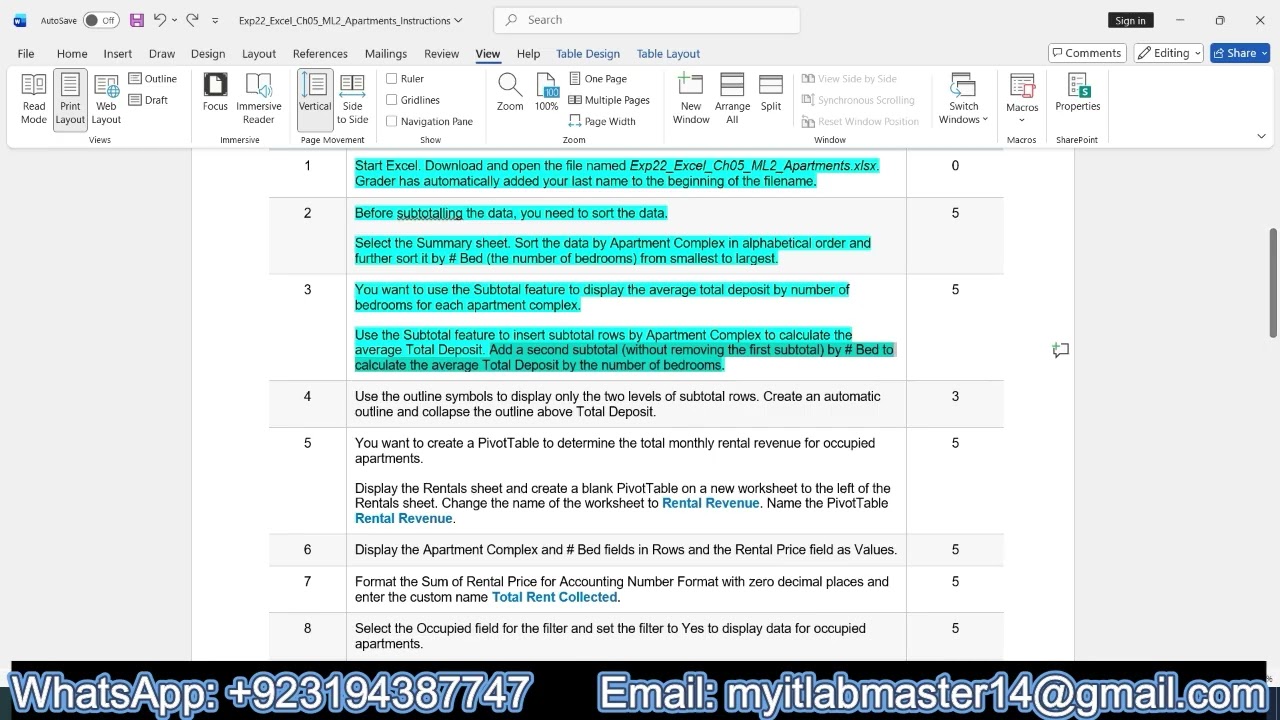
Task: Open Immersive Reader
Action: [259, 99]
